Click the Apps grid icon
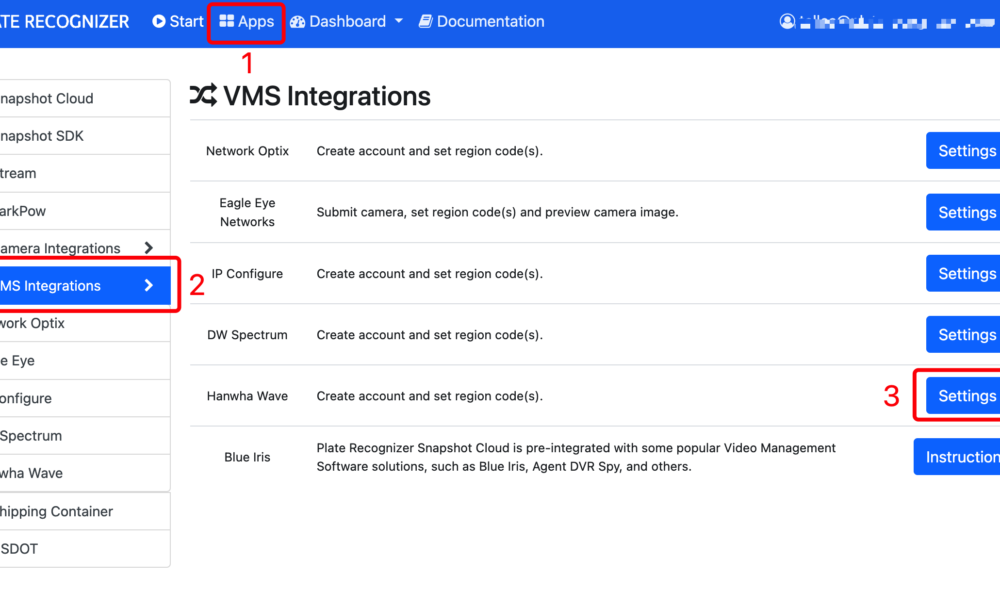This screenshot has width=1000, height=592. click(226, 21)
